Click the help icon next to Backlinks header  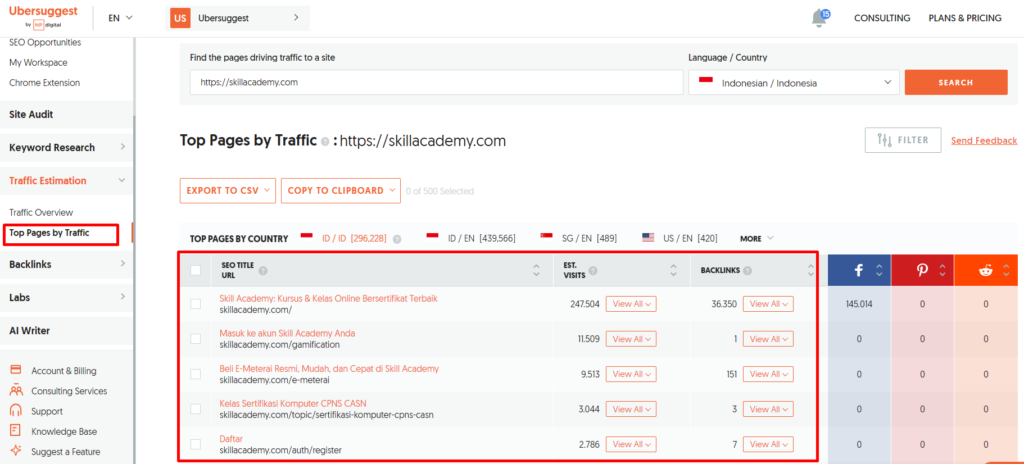(747, 270)
